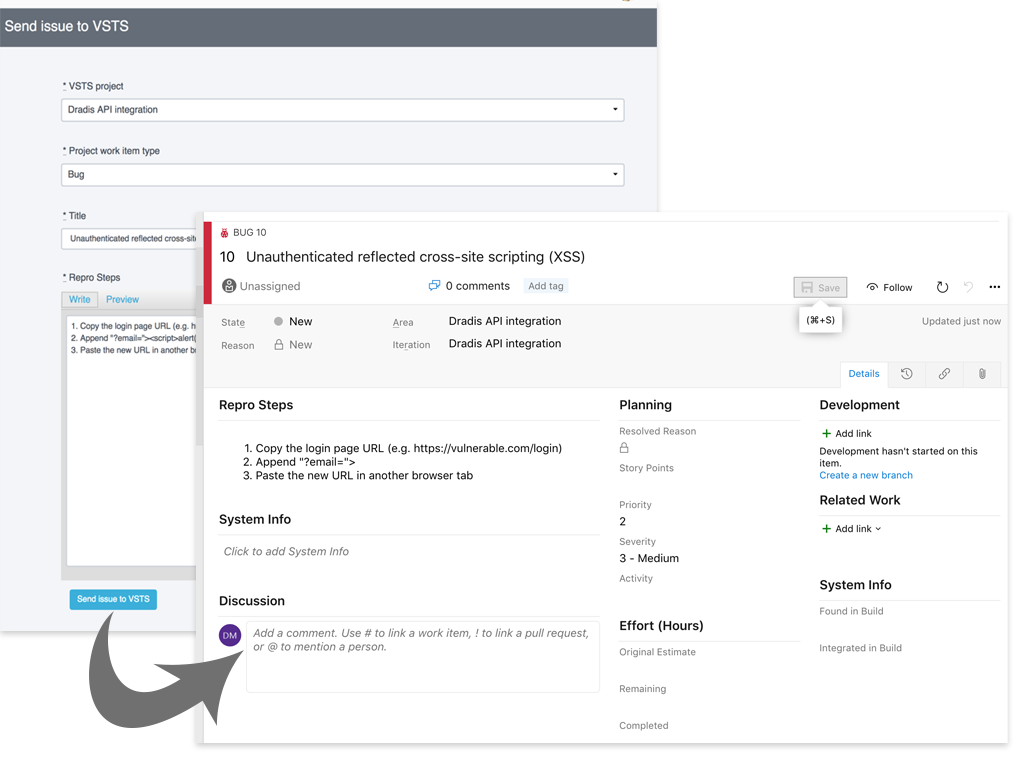1024x768 pixels.
Task: Click the Title input field in Send issue form
Action: click(130, 238)
